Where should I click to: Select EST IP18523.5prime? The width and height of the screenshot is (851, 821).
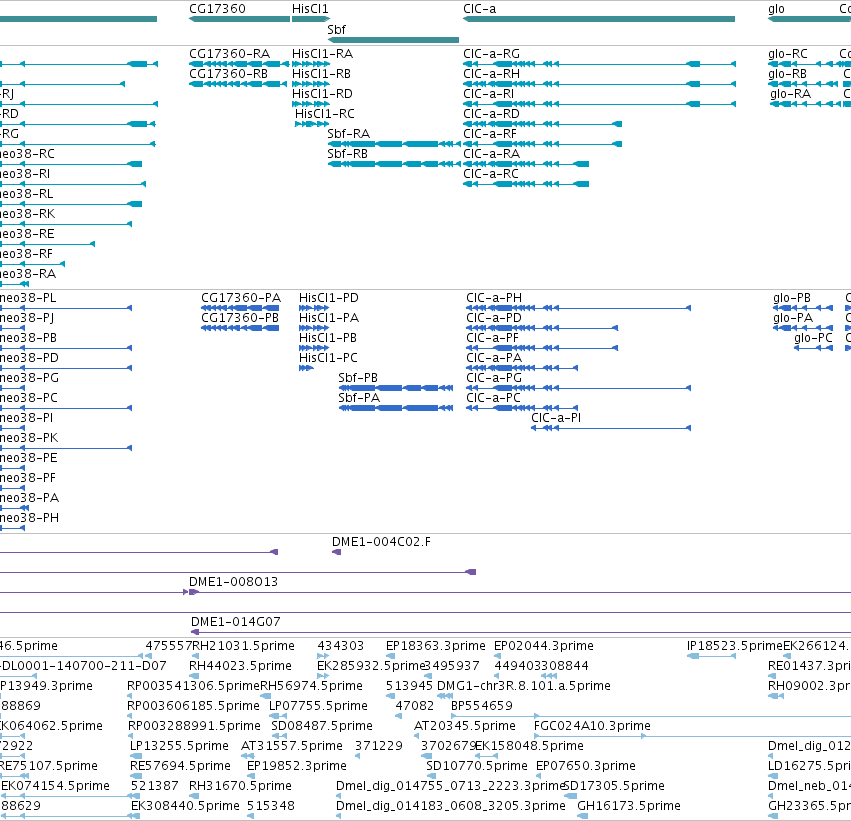tap(711, 656)
